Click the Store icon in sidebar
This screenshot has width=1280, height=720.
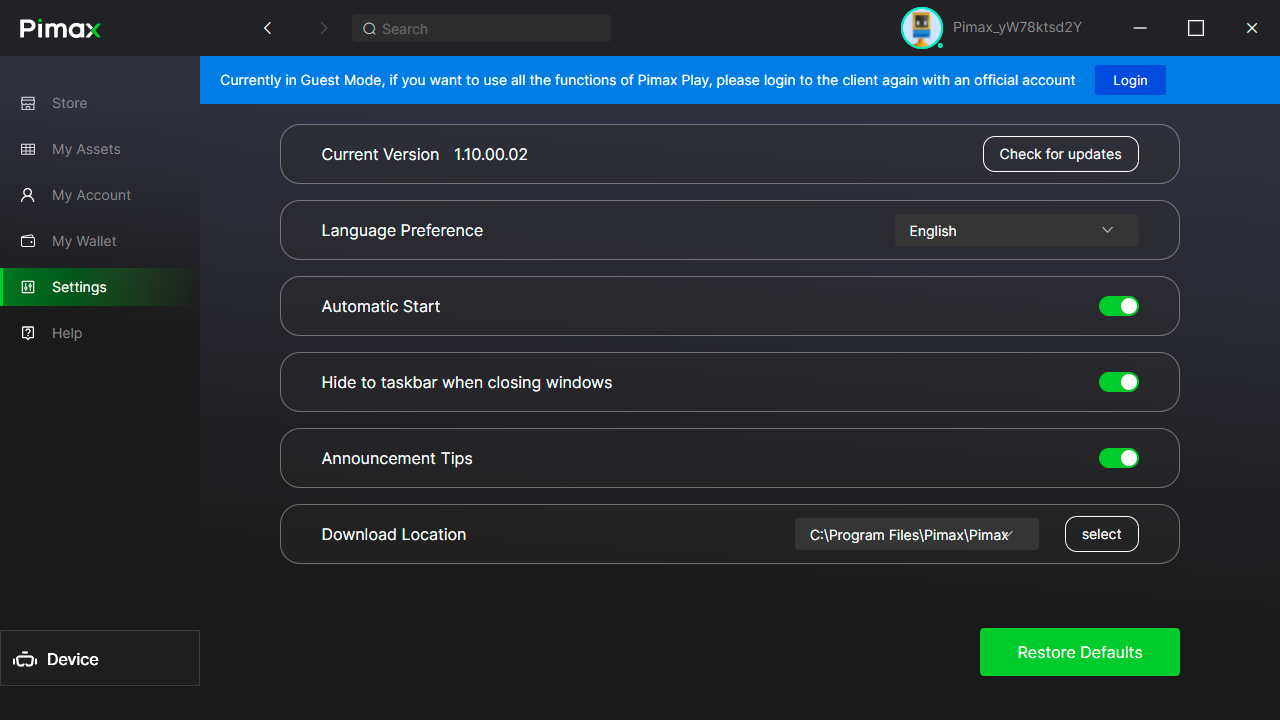click(28, 103)
